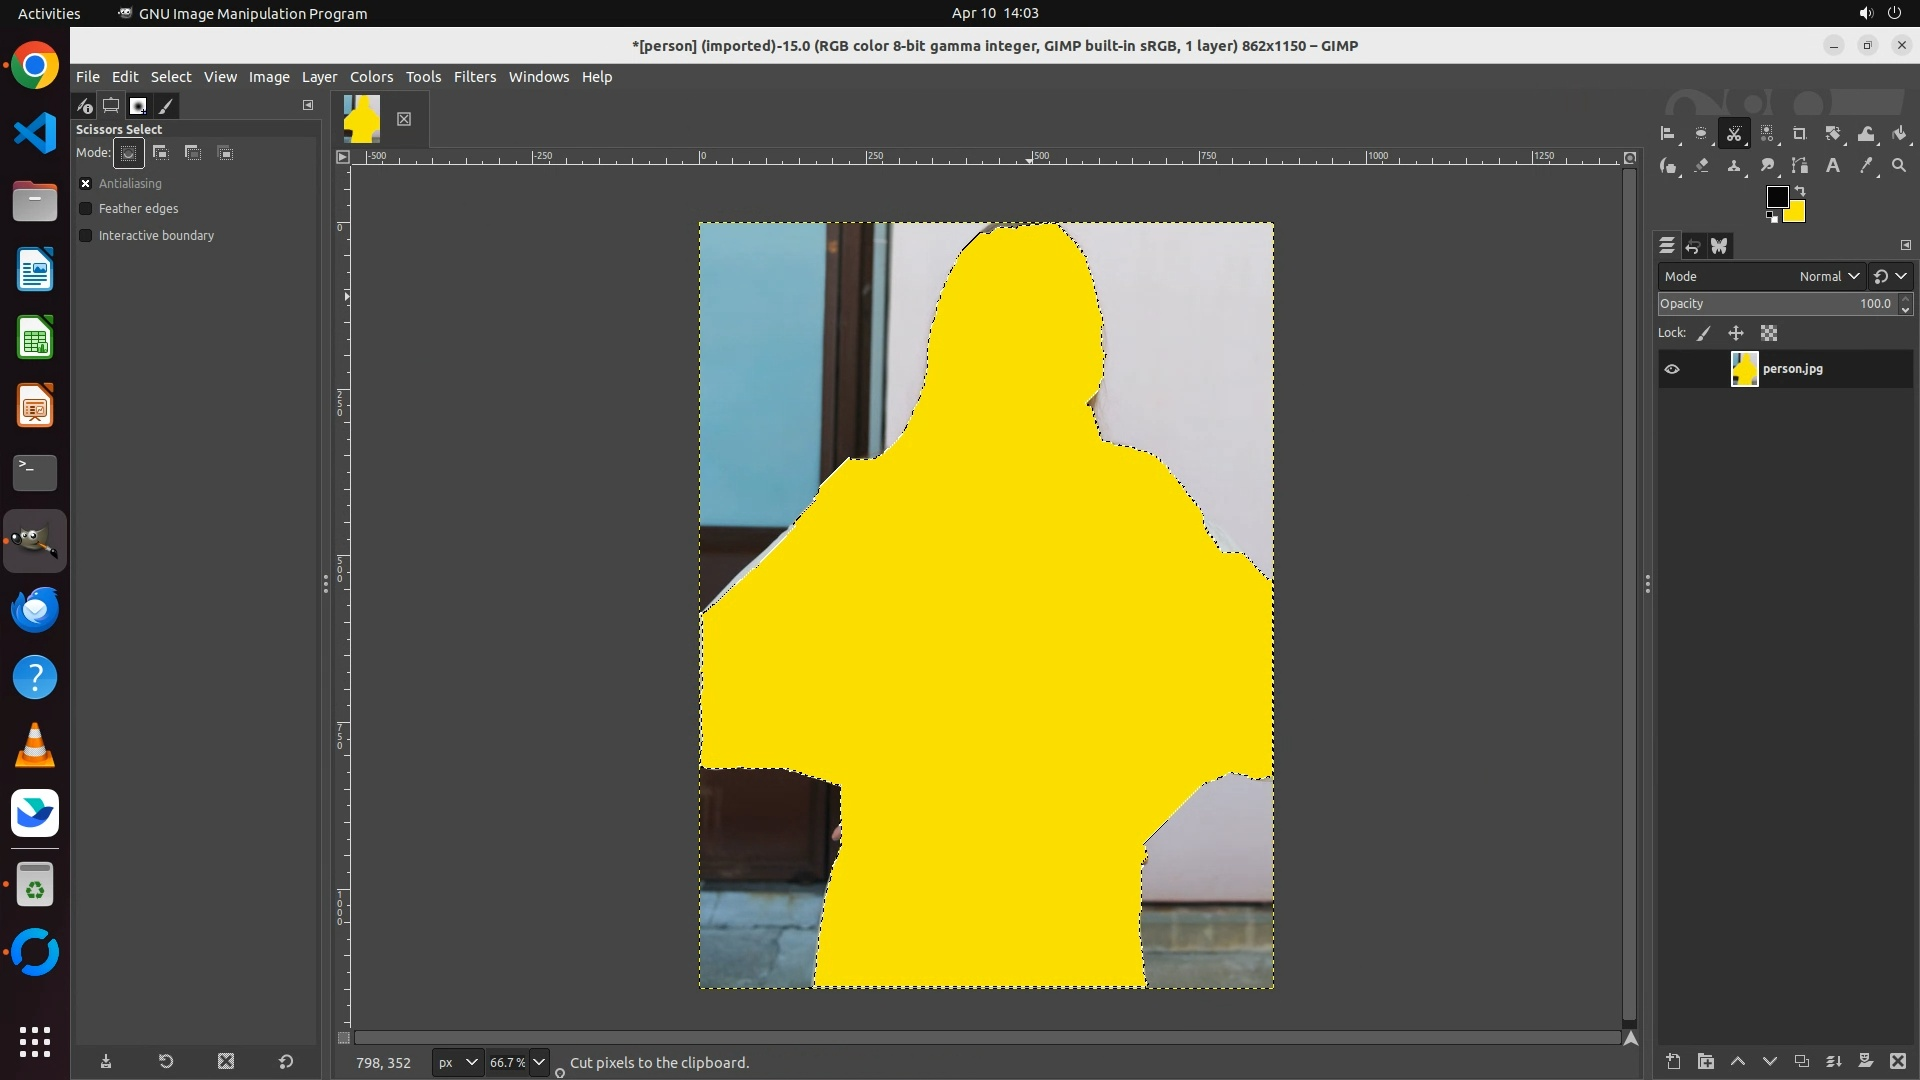Expand the px unit selector
1920x1080 pixels.
471,1062
